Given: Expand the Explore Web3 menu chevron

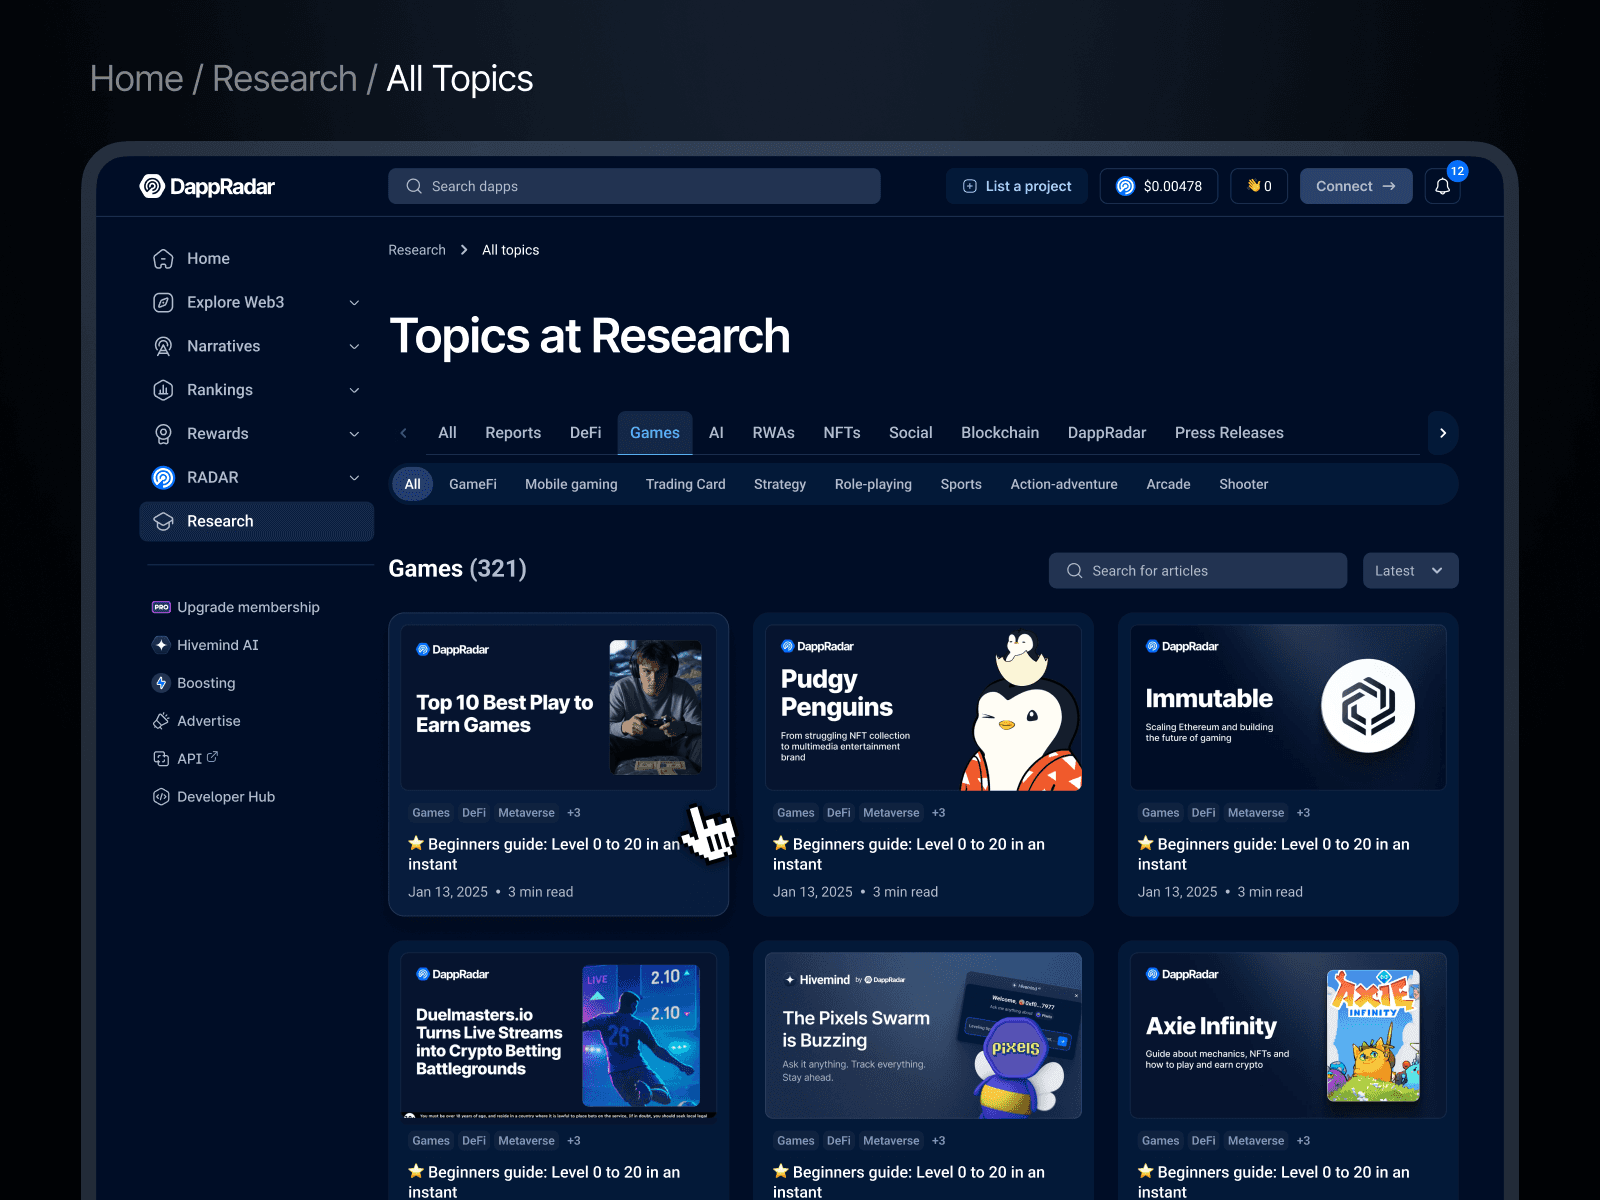Looking at the screenshot, I should coord(354,302).
